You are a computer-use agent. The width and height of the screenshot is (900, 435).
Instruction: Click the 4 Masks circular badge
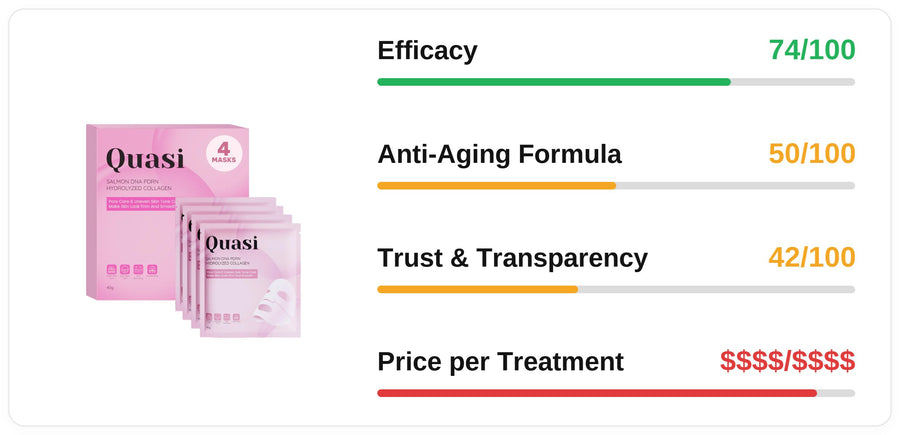224,153
